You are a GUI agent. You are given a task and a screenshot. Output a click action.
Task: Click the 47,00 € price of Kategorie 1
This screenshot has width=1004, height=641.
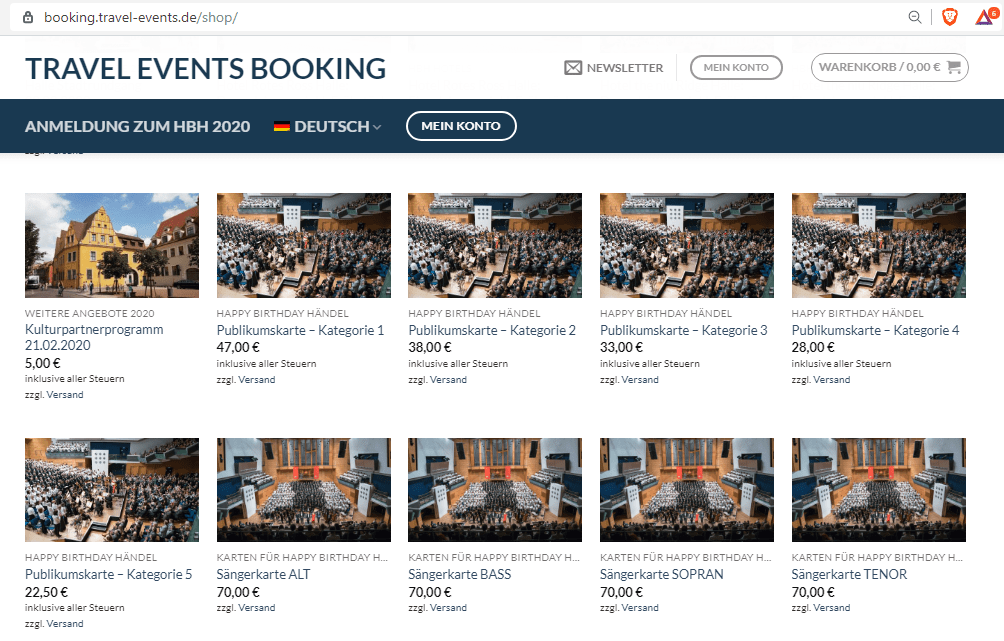point(238,348)
